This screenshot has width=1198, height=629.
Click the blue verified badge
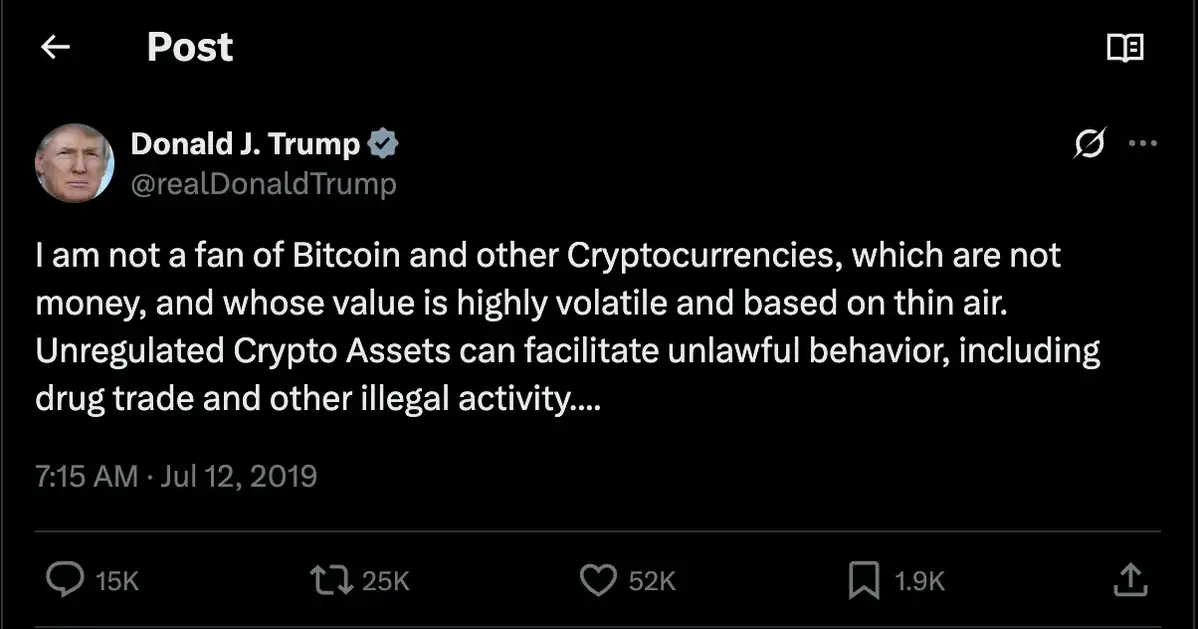(383, 145)
